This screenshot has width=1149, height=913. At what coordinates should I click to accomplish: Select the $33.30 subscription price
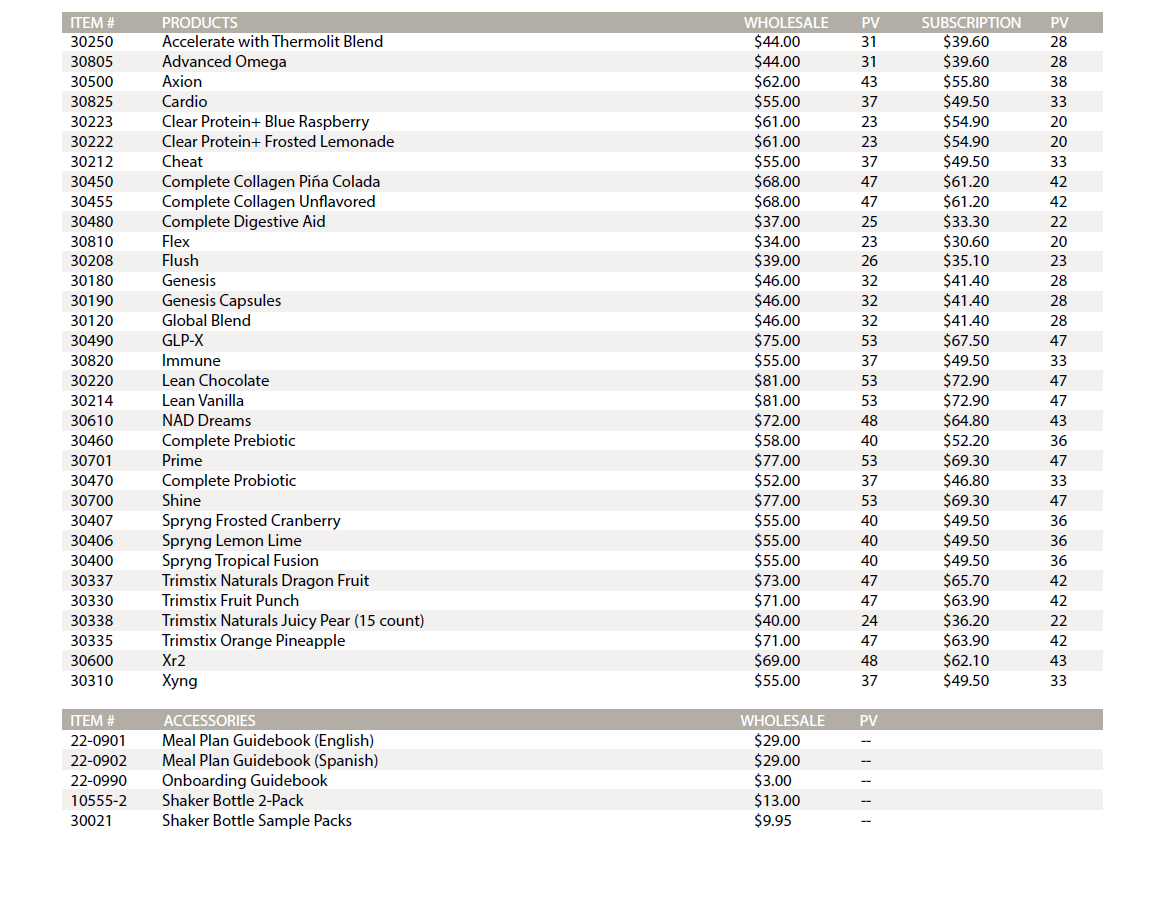pyautogui.click(x=966, y=221)
